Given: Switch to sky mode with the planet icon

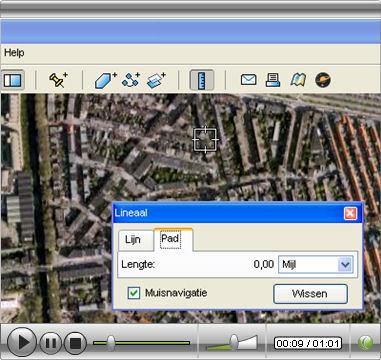Looking at the screenshot, I should [x=323, y=80].
